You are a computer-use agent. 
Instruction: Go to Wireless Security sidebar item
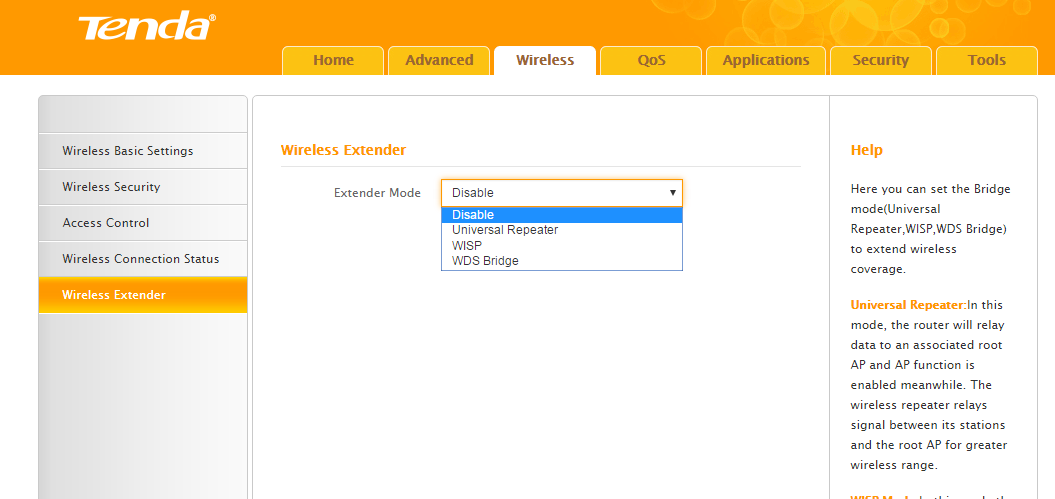pos(111,187)
